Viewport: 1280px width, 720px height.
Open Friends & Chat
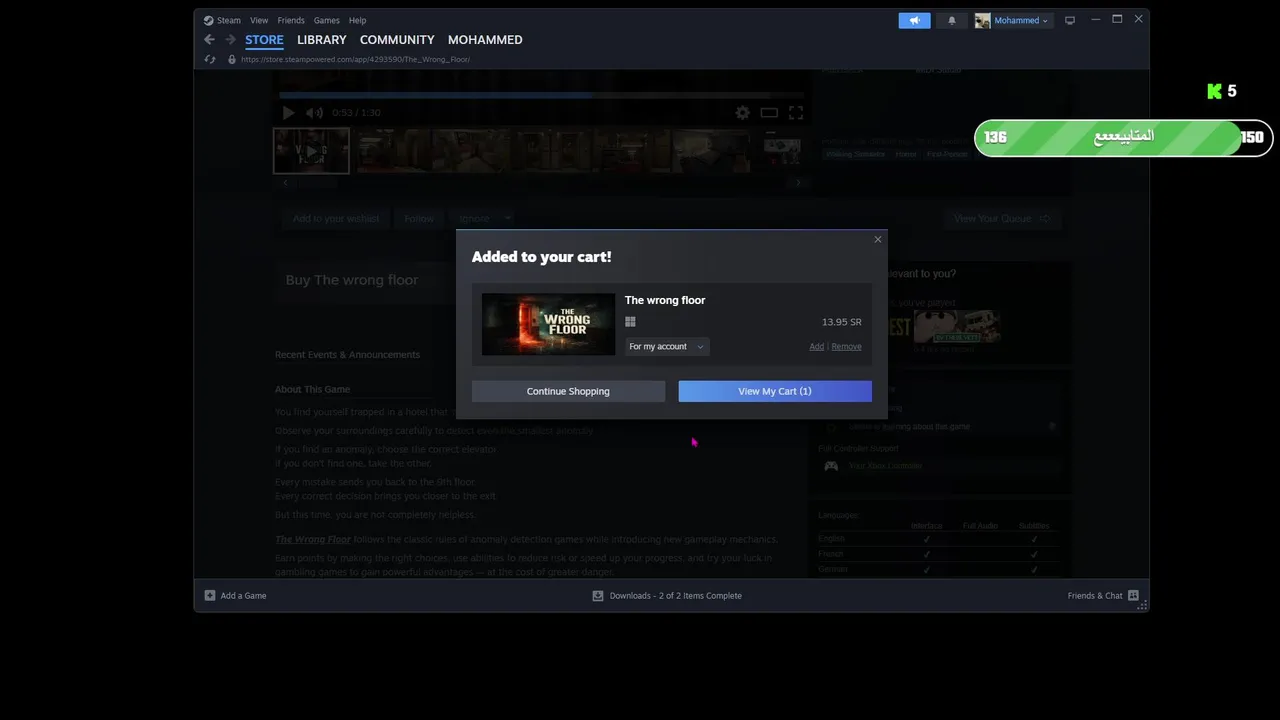(1095, 596)
